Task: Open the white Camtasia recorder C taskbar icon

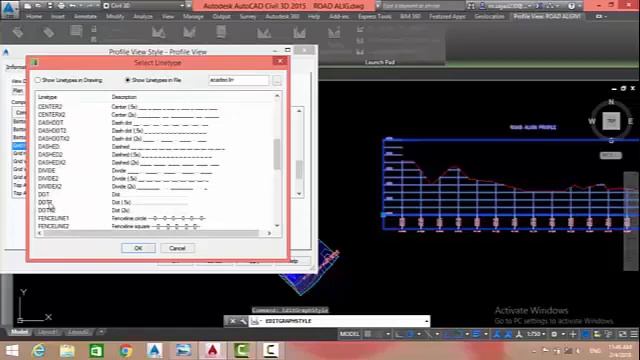Action: 270,350
